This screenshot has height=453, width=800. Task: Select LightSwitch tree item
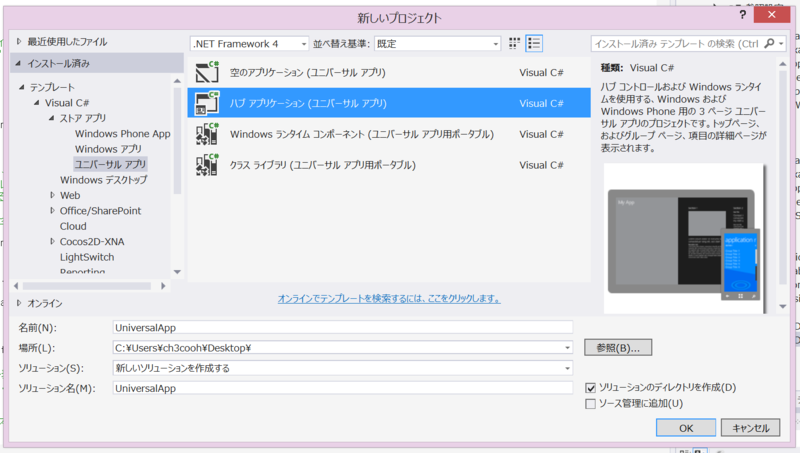pyautogui.click(x=87, y=257)
